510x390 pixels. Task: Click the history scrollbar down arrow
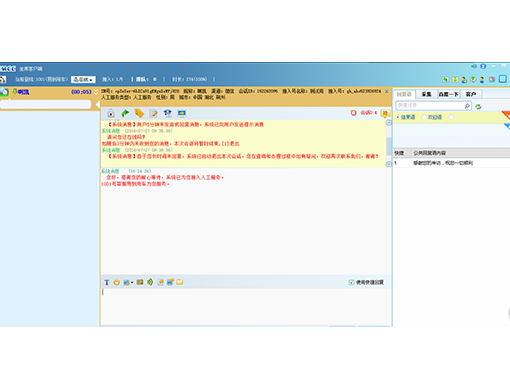point(389,164)
